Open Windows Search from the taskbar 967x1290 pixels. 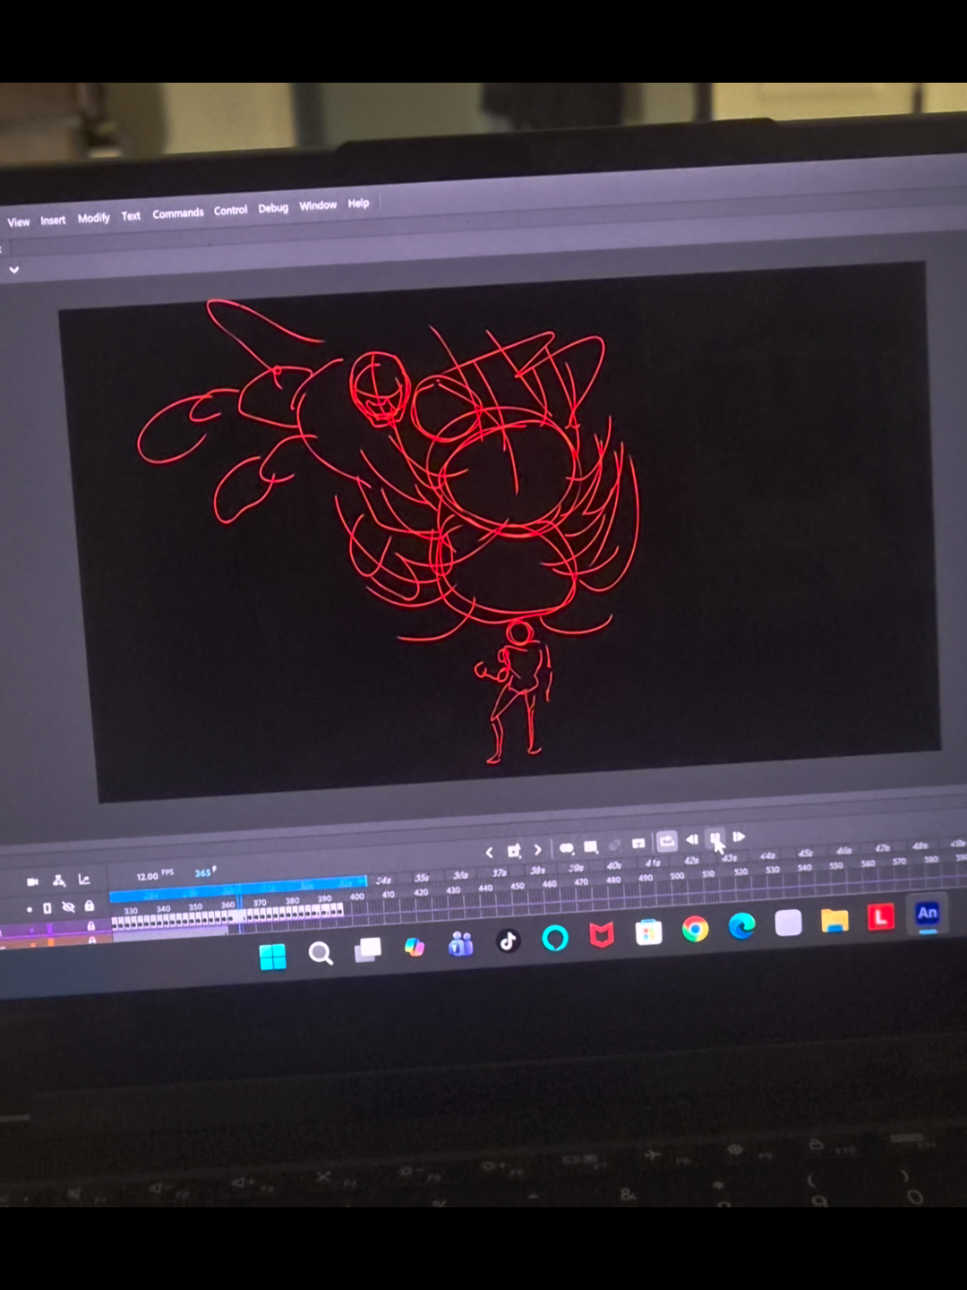(x=320, y=953)
